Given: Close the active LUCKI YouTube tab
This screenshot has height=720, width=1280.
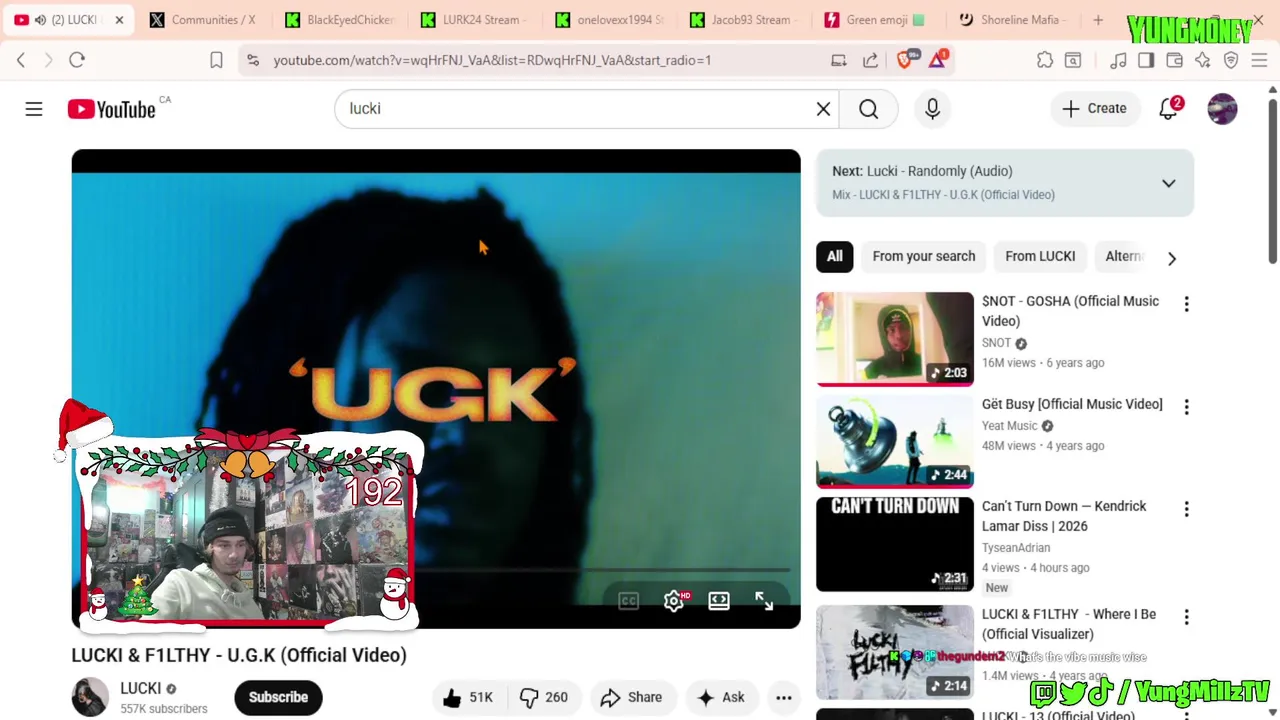Looking at the screenshot, I should coord(119,20).
